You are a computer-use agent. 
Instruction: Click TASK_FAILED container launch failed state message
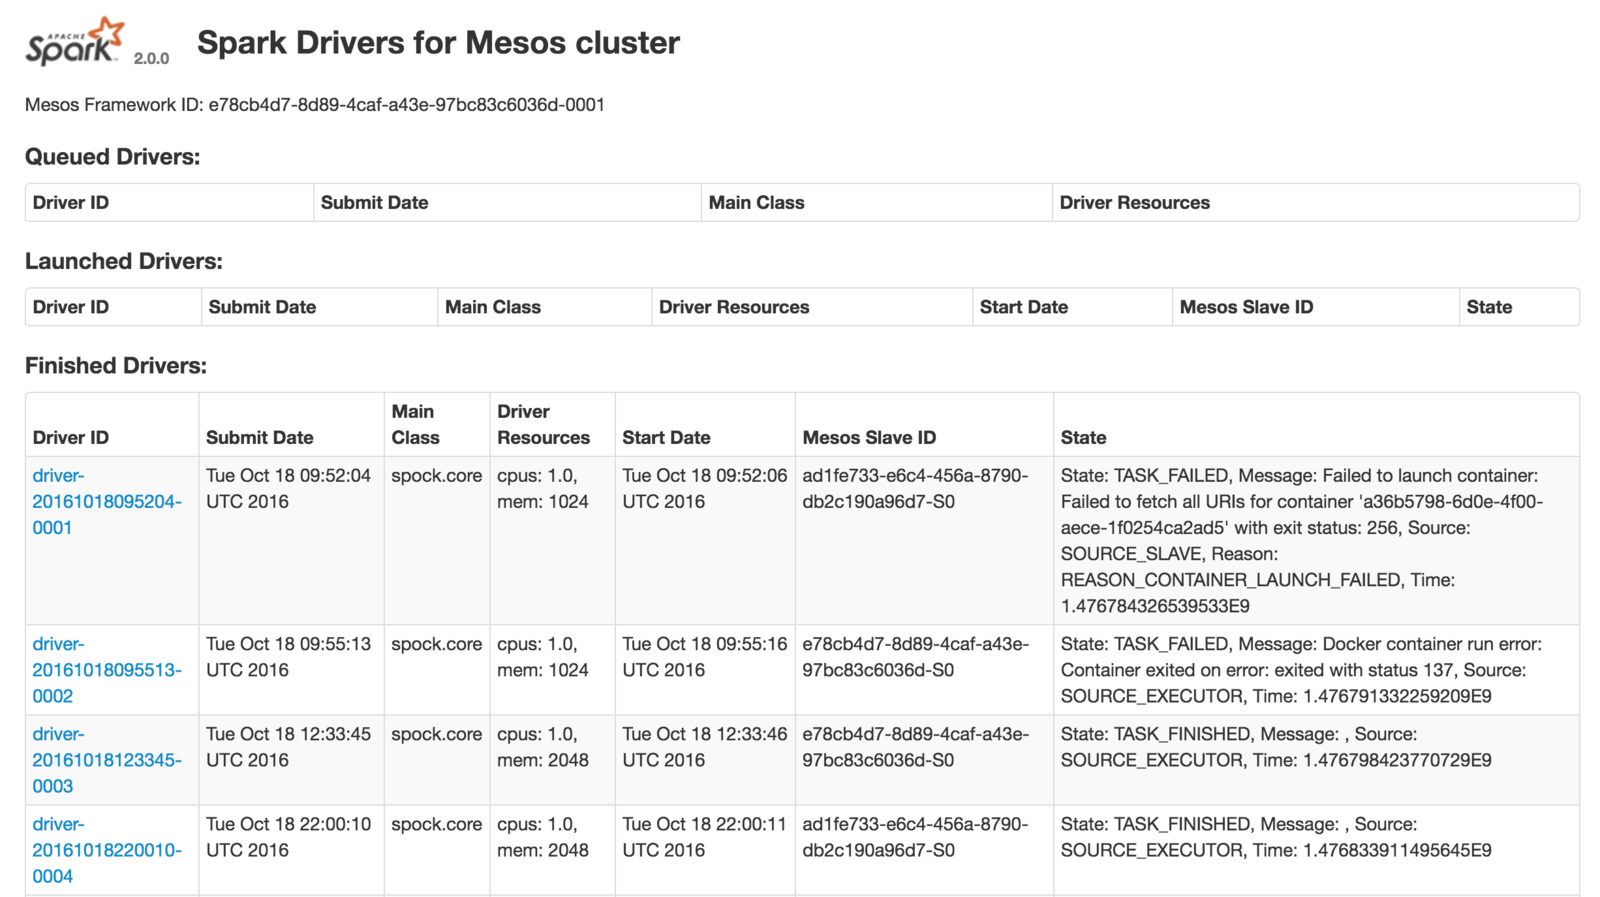pyautogui.click(x=1302, y=541)
